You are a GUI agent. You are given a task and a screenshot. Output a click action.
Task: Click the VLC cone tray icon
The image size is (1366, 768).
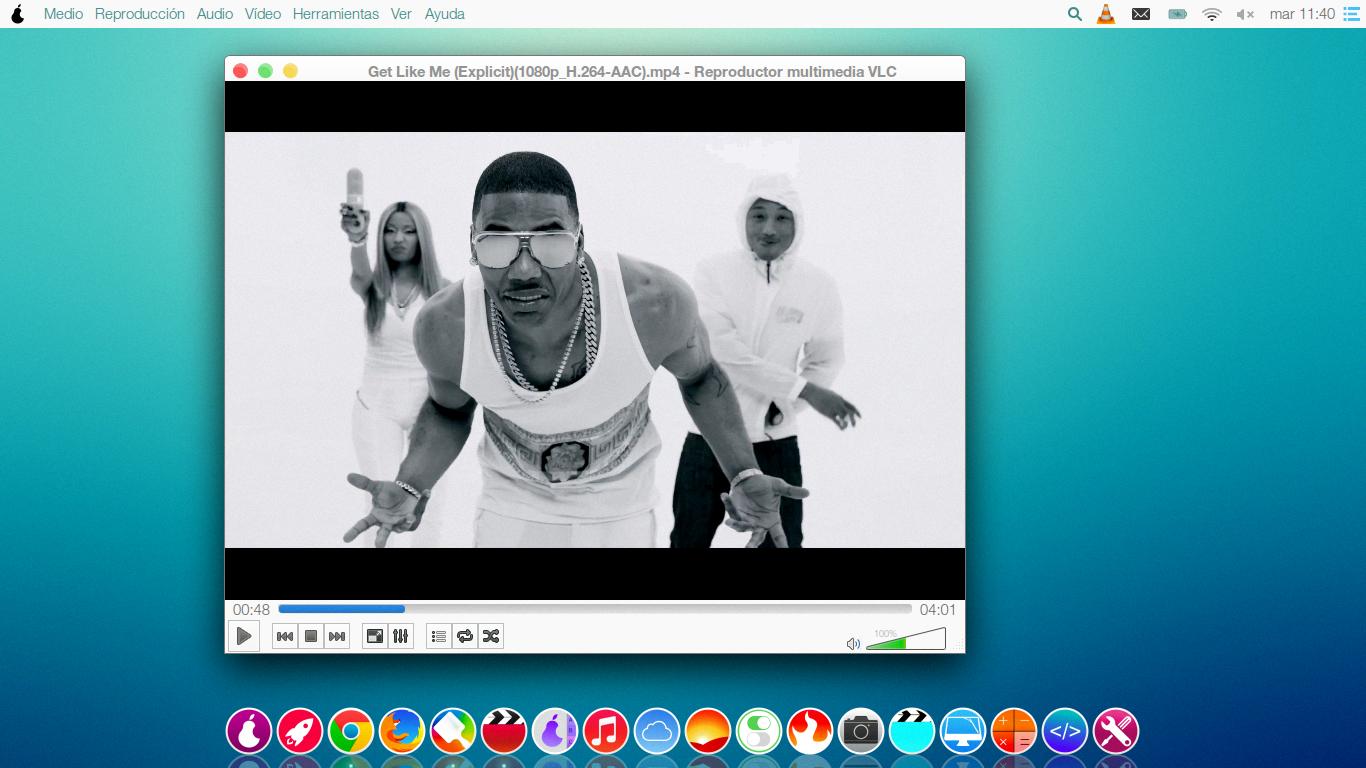click(x=1106, y=14)
